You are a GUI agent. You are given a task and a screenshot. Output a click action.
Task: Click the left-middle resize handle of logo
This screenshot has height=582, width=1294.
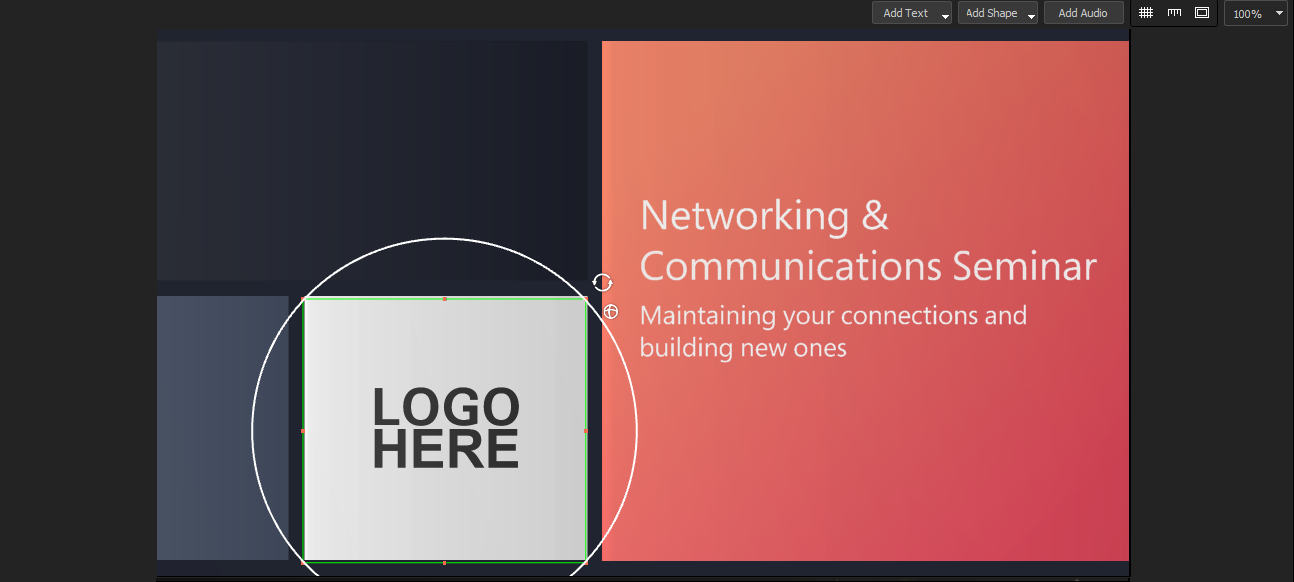(303, 431)
